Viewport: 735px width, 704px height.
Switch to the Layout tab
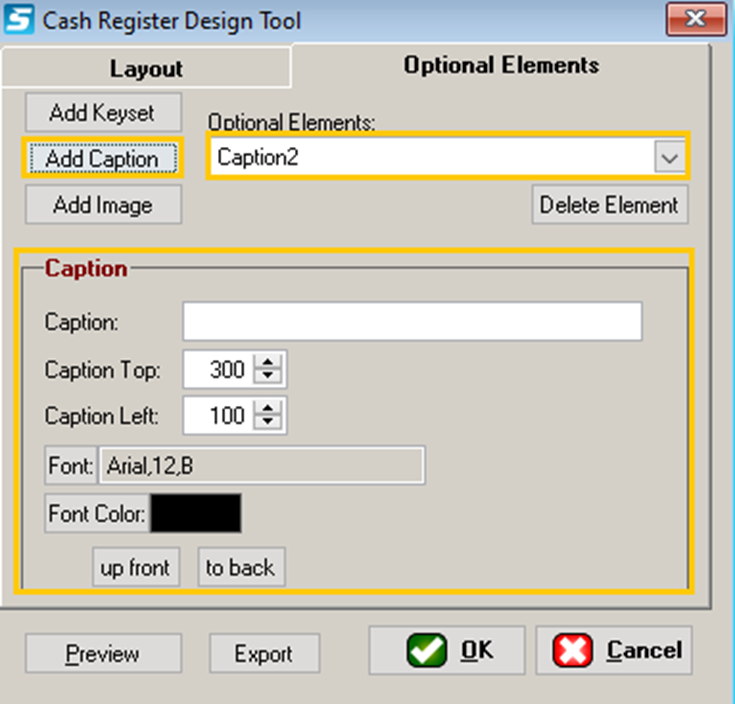pos(146,68)
